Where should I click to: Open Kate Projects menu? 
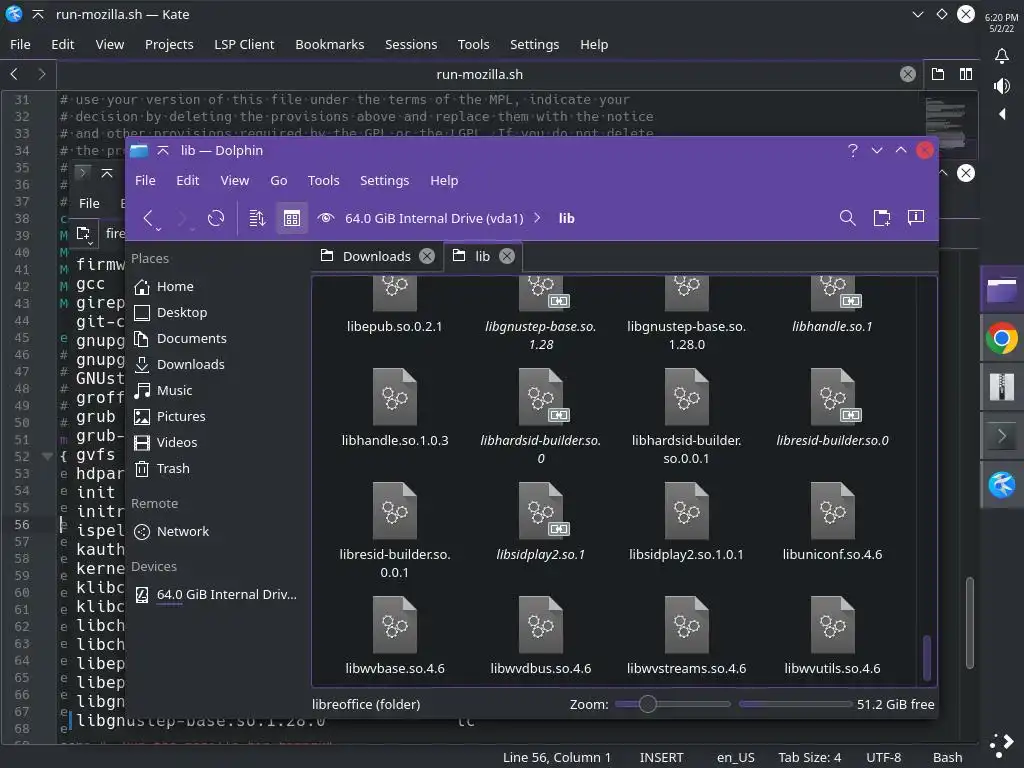(x=169, y=44)
